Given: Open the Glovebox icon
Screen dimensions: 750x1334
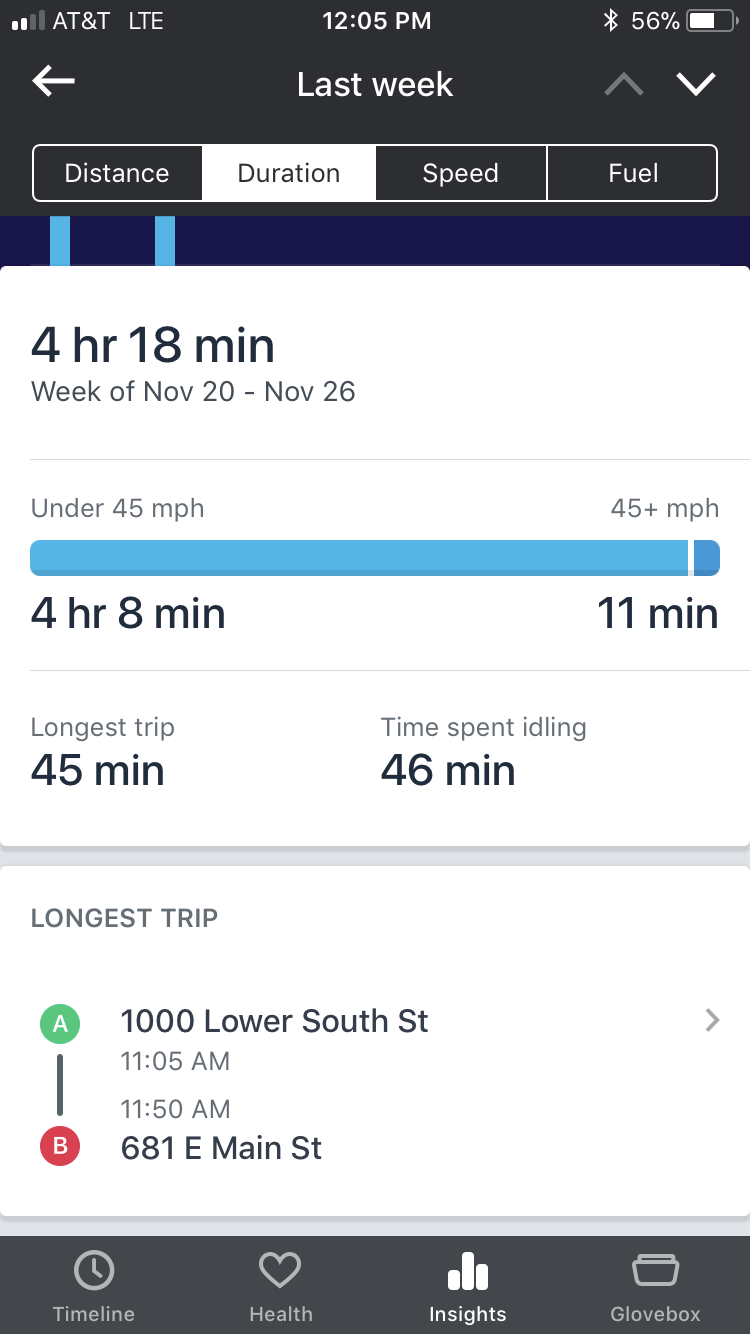Looking at the screenshot, I should [655, 1271].
